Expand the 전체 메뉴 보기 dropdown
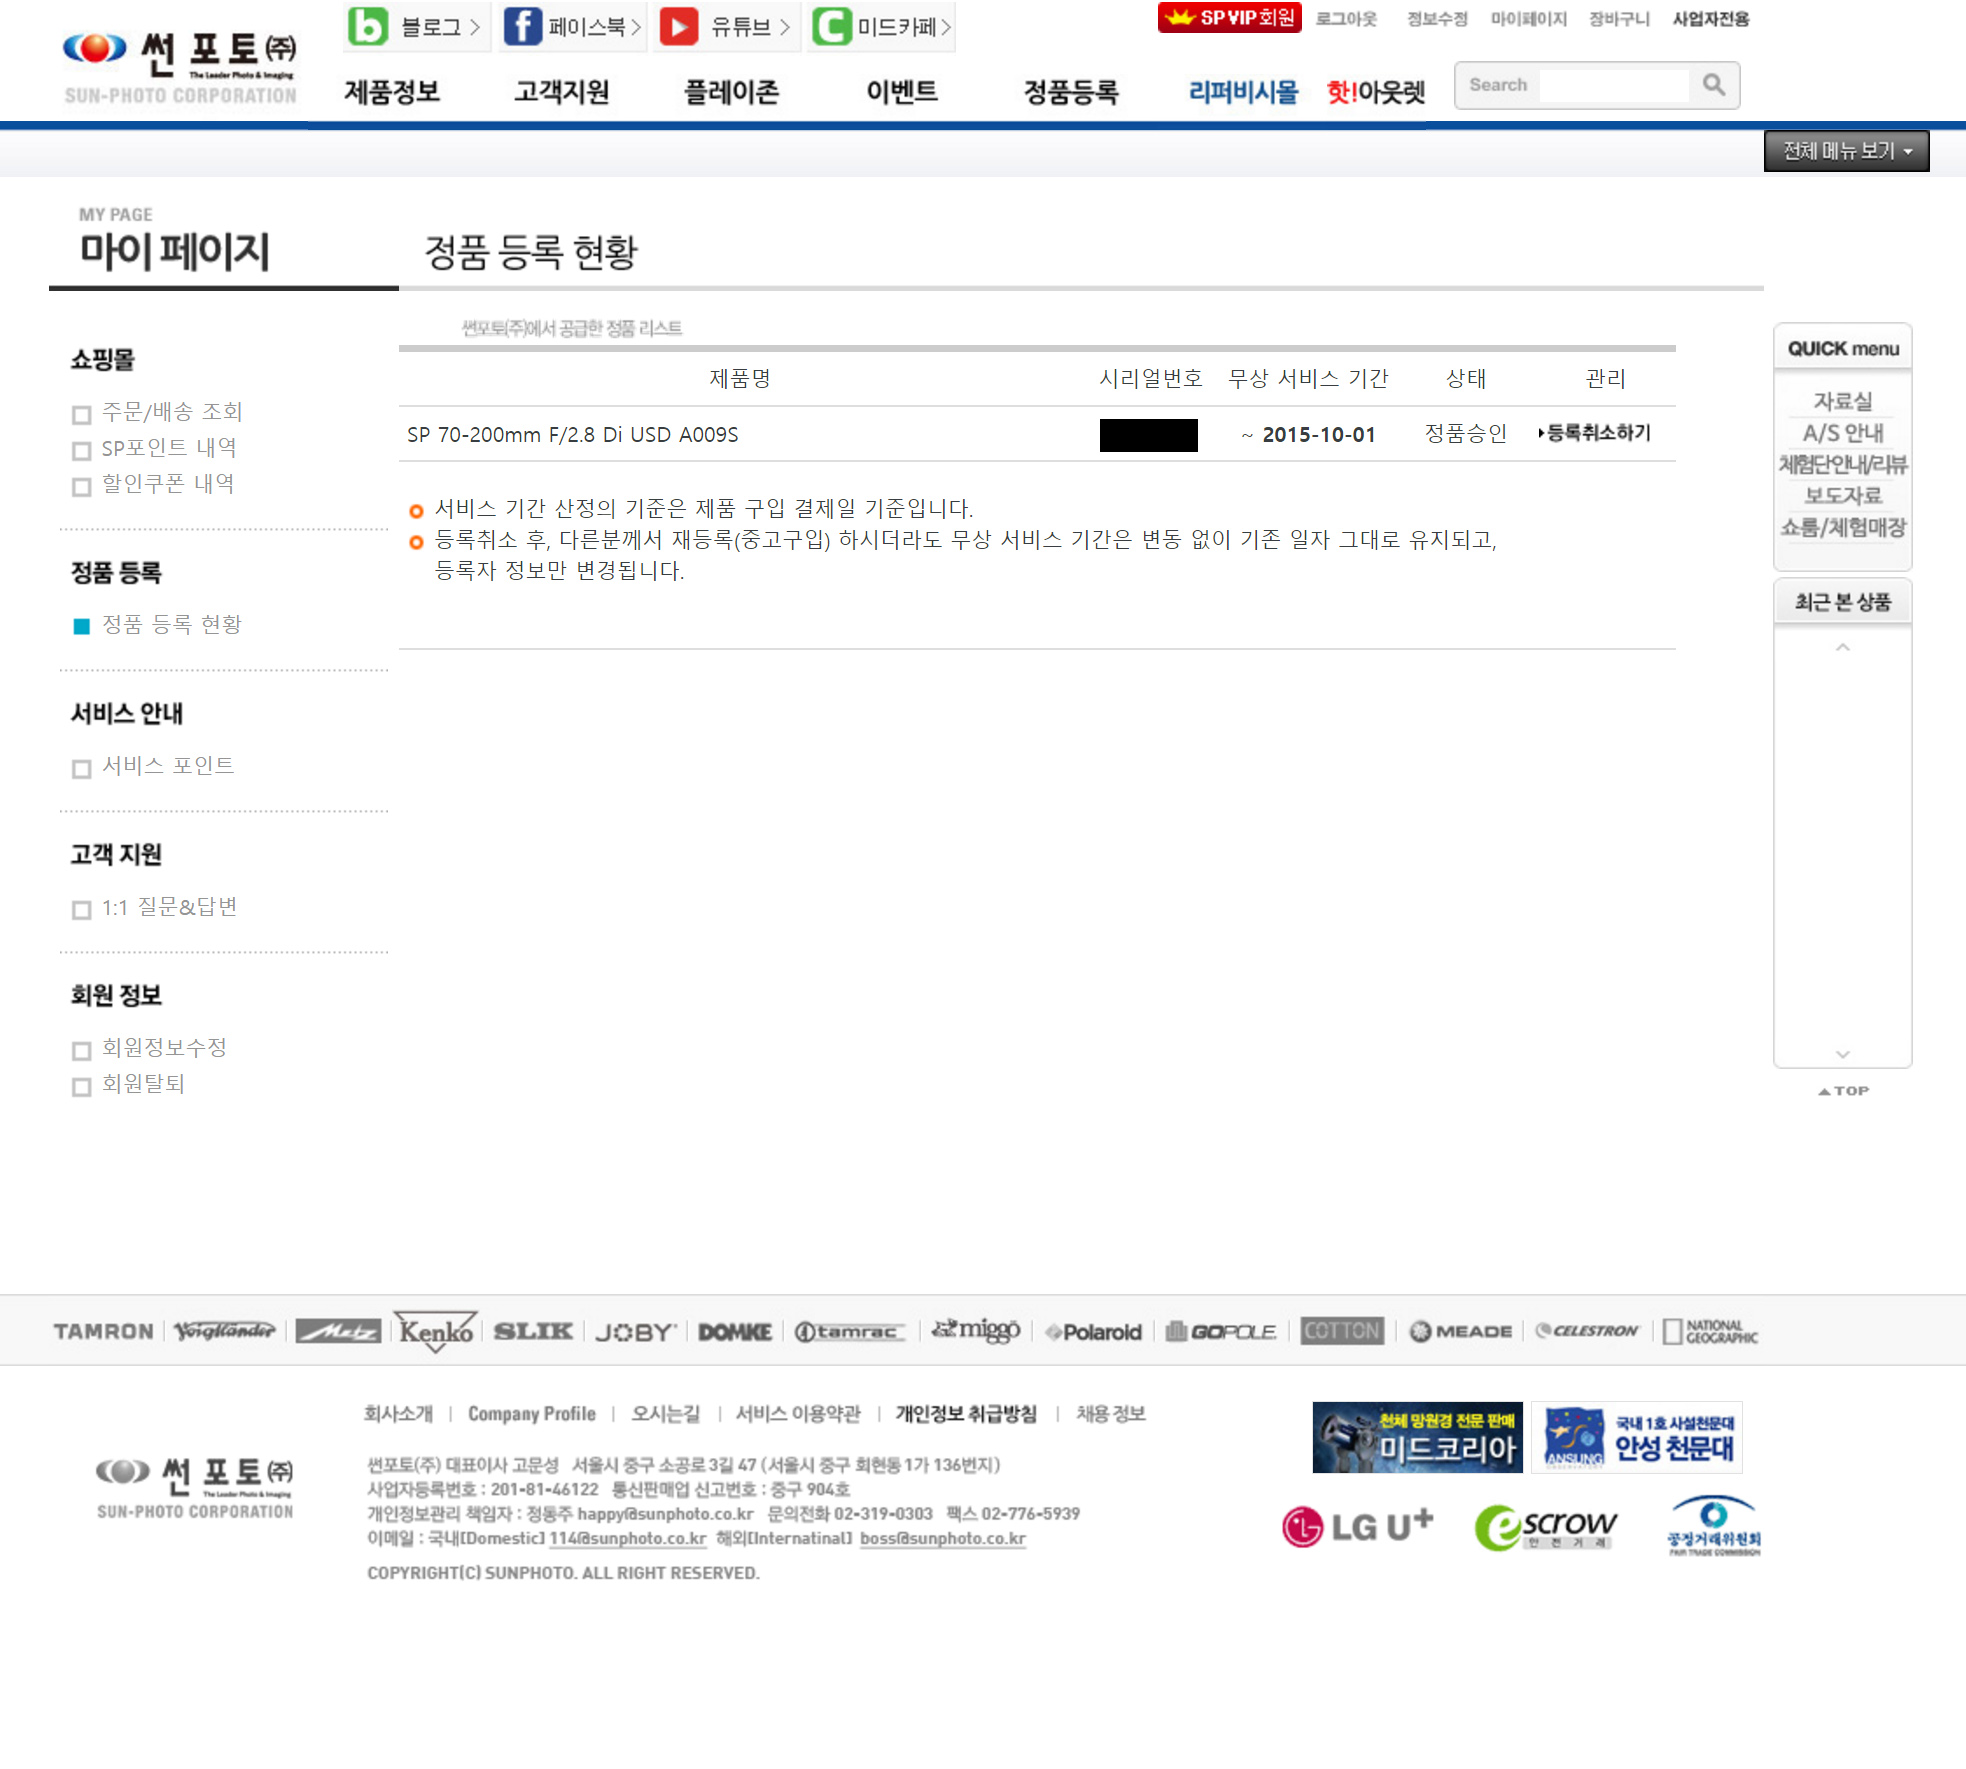This screenshot has height=1769, width=1966. (x=1846, y=151)
